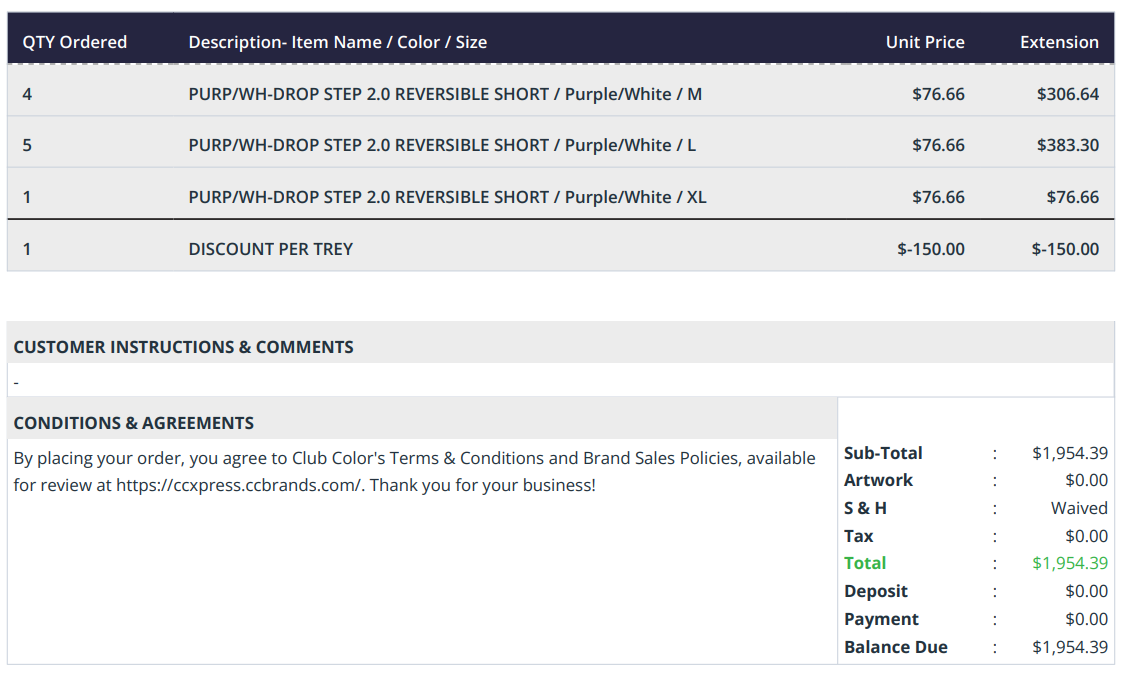This screenshot has width=1125, height=673.
Task: Select the Purple/White / M reversible short row
Action: pyautogui.click(x=560, y=94)
